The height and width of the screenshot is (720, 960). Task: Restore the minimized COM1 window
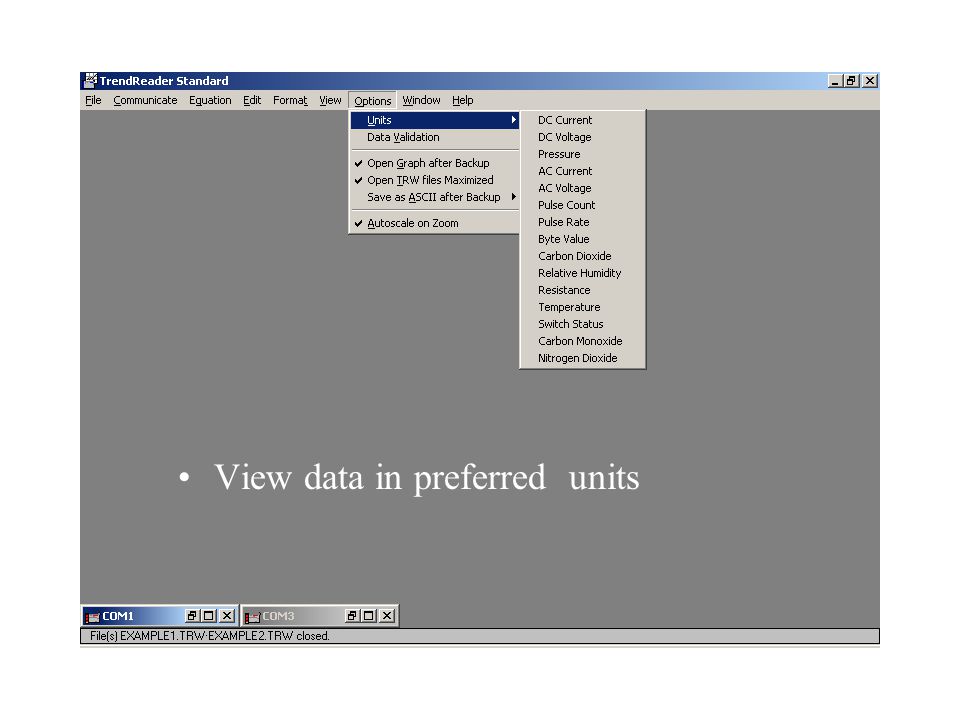coord(192,616)
